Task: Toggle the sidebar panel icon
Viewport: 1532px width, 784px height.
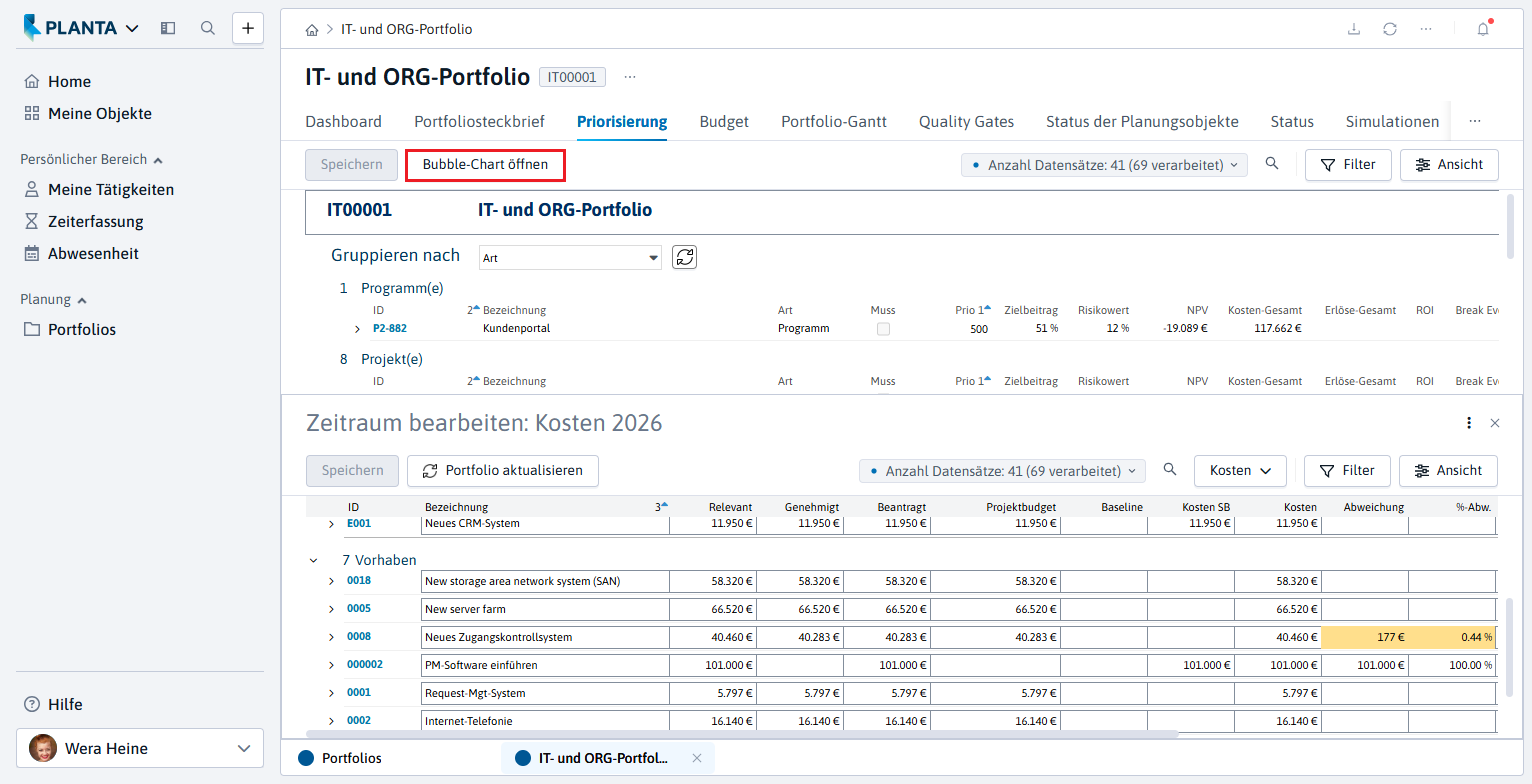Action: click(168, 28)
